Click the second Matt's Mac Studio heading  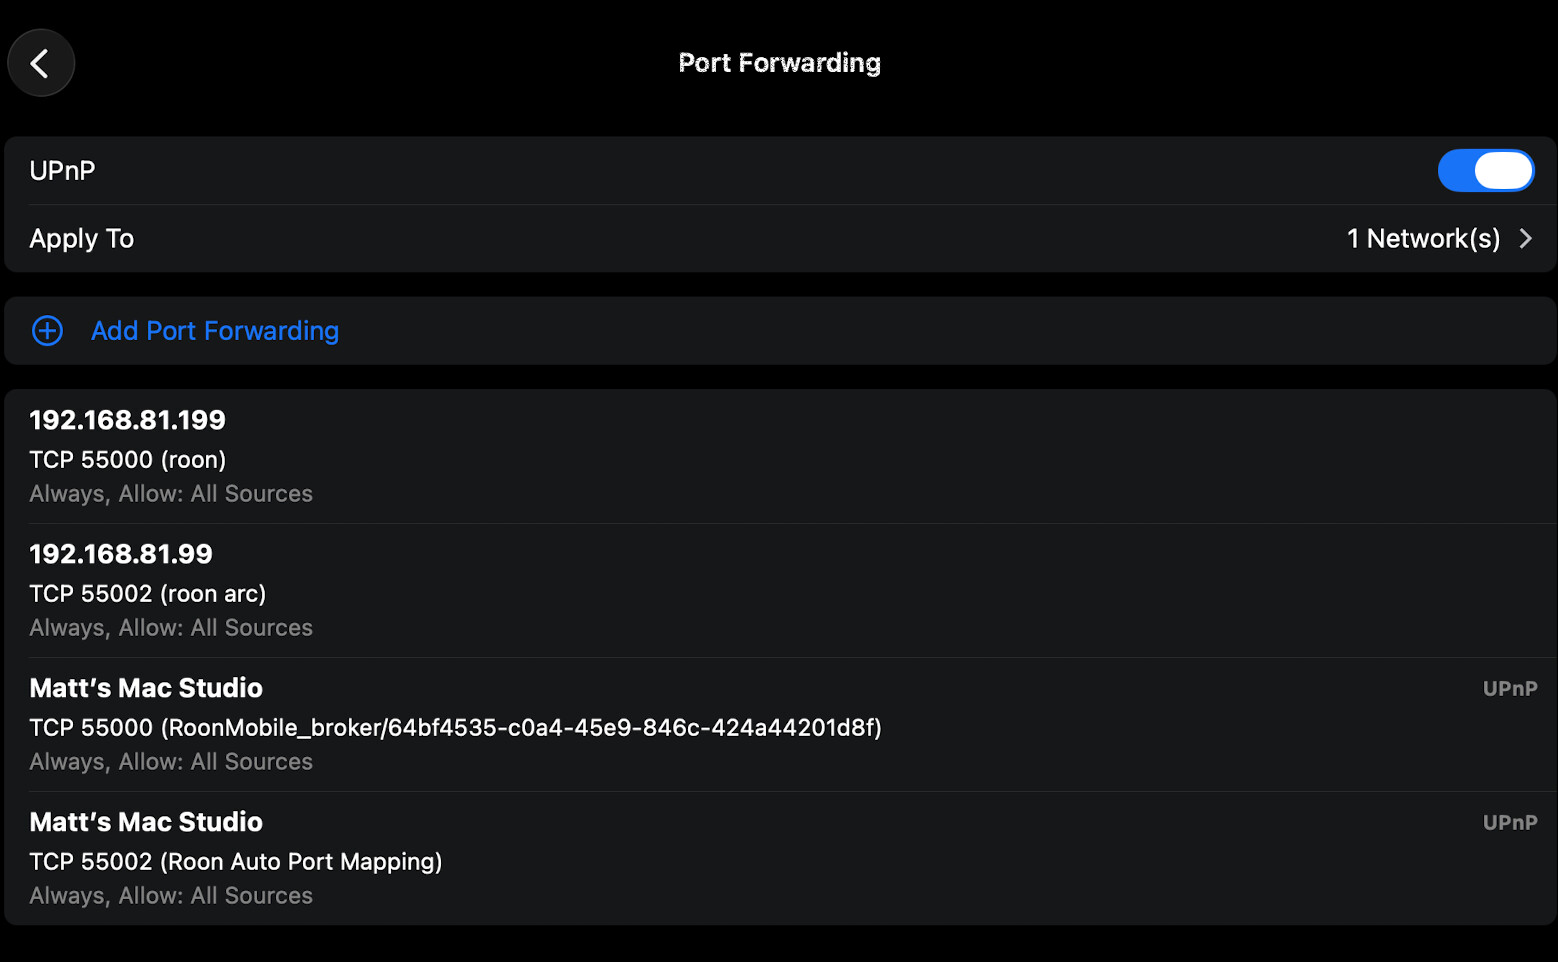(x=146, y=822)
